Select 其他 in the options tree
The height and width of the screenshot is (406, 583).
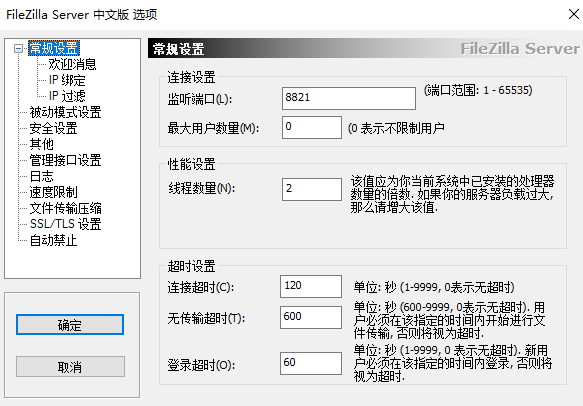41,144
